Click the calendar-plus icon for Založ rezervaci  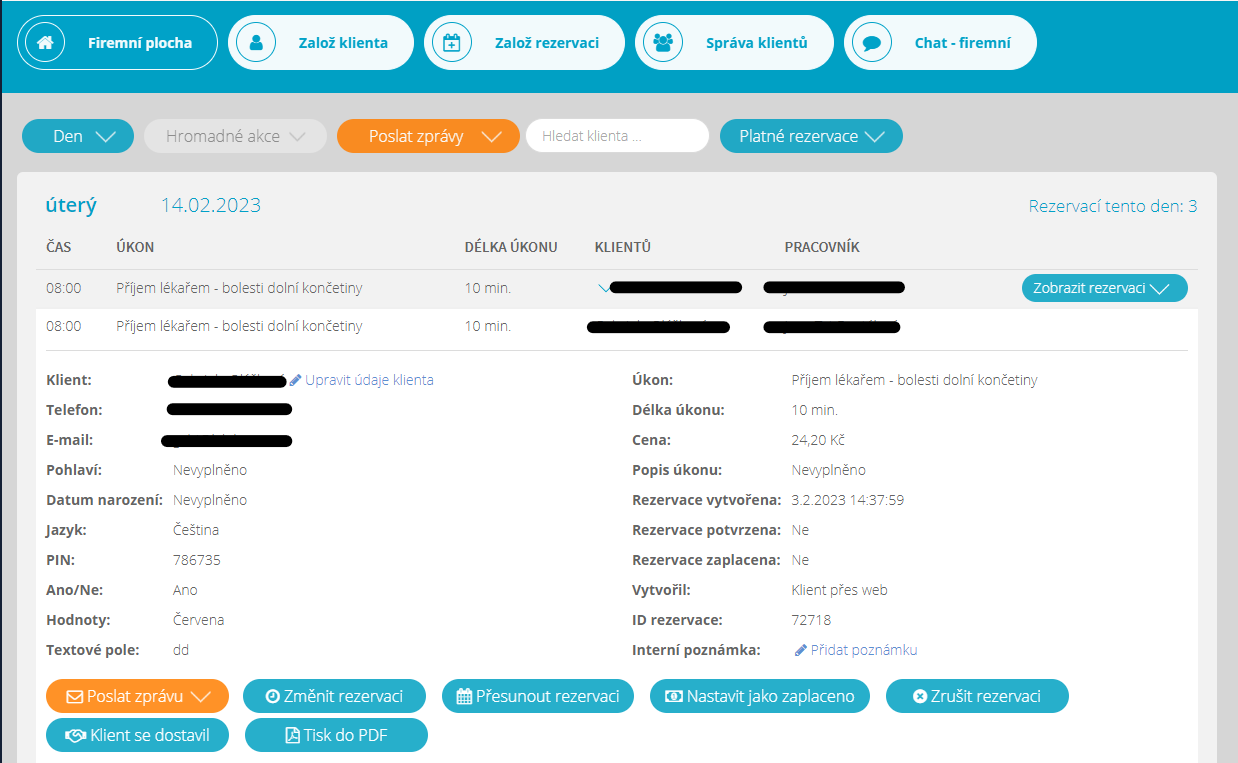pyautogui.click(x=452, y=43)
